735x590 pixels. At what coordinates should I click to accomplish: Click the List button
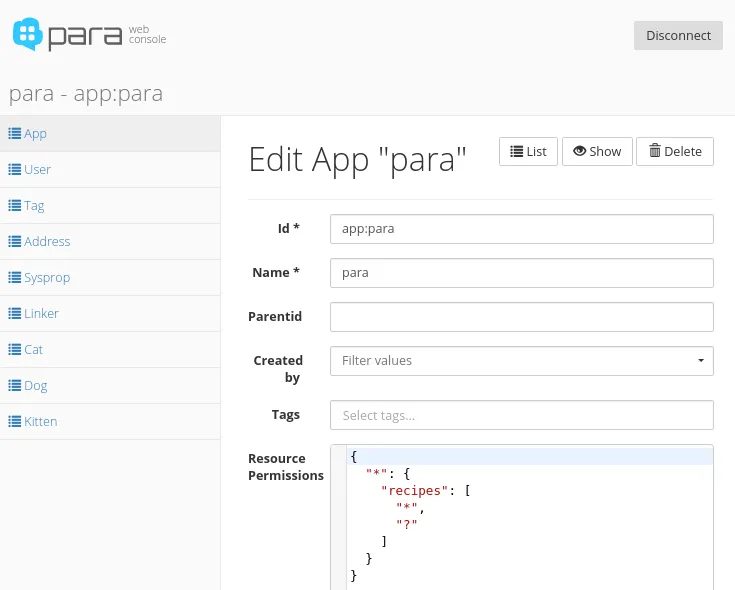point(528,152)
